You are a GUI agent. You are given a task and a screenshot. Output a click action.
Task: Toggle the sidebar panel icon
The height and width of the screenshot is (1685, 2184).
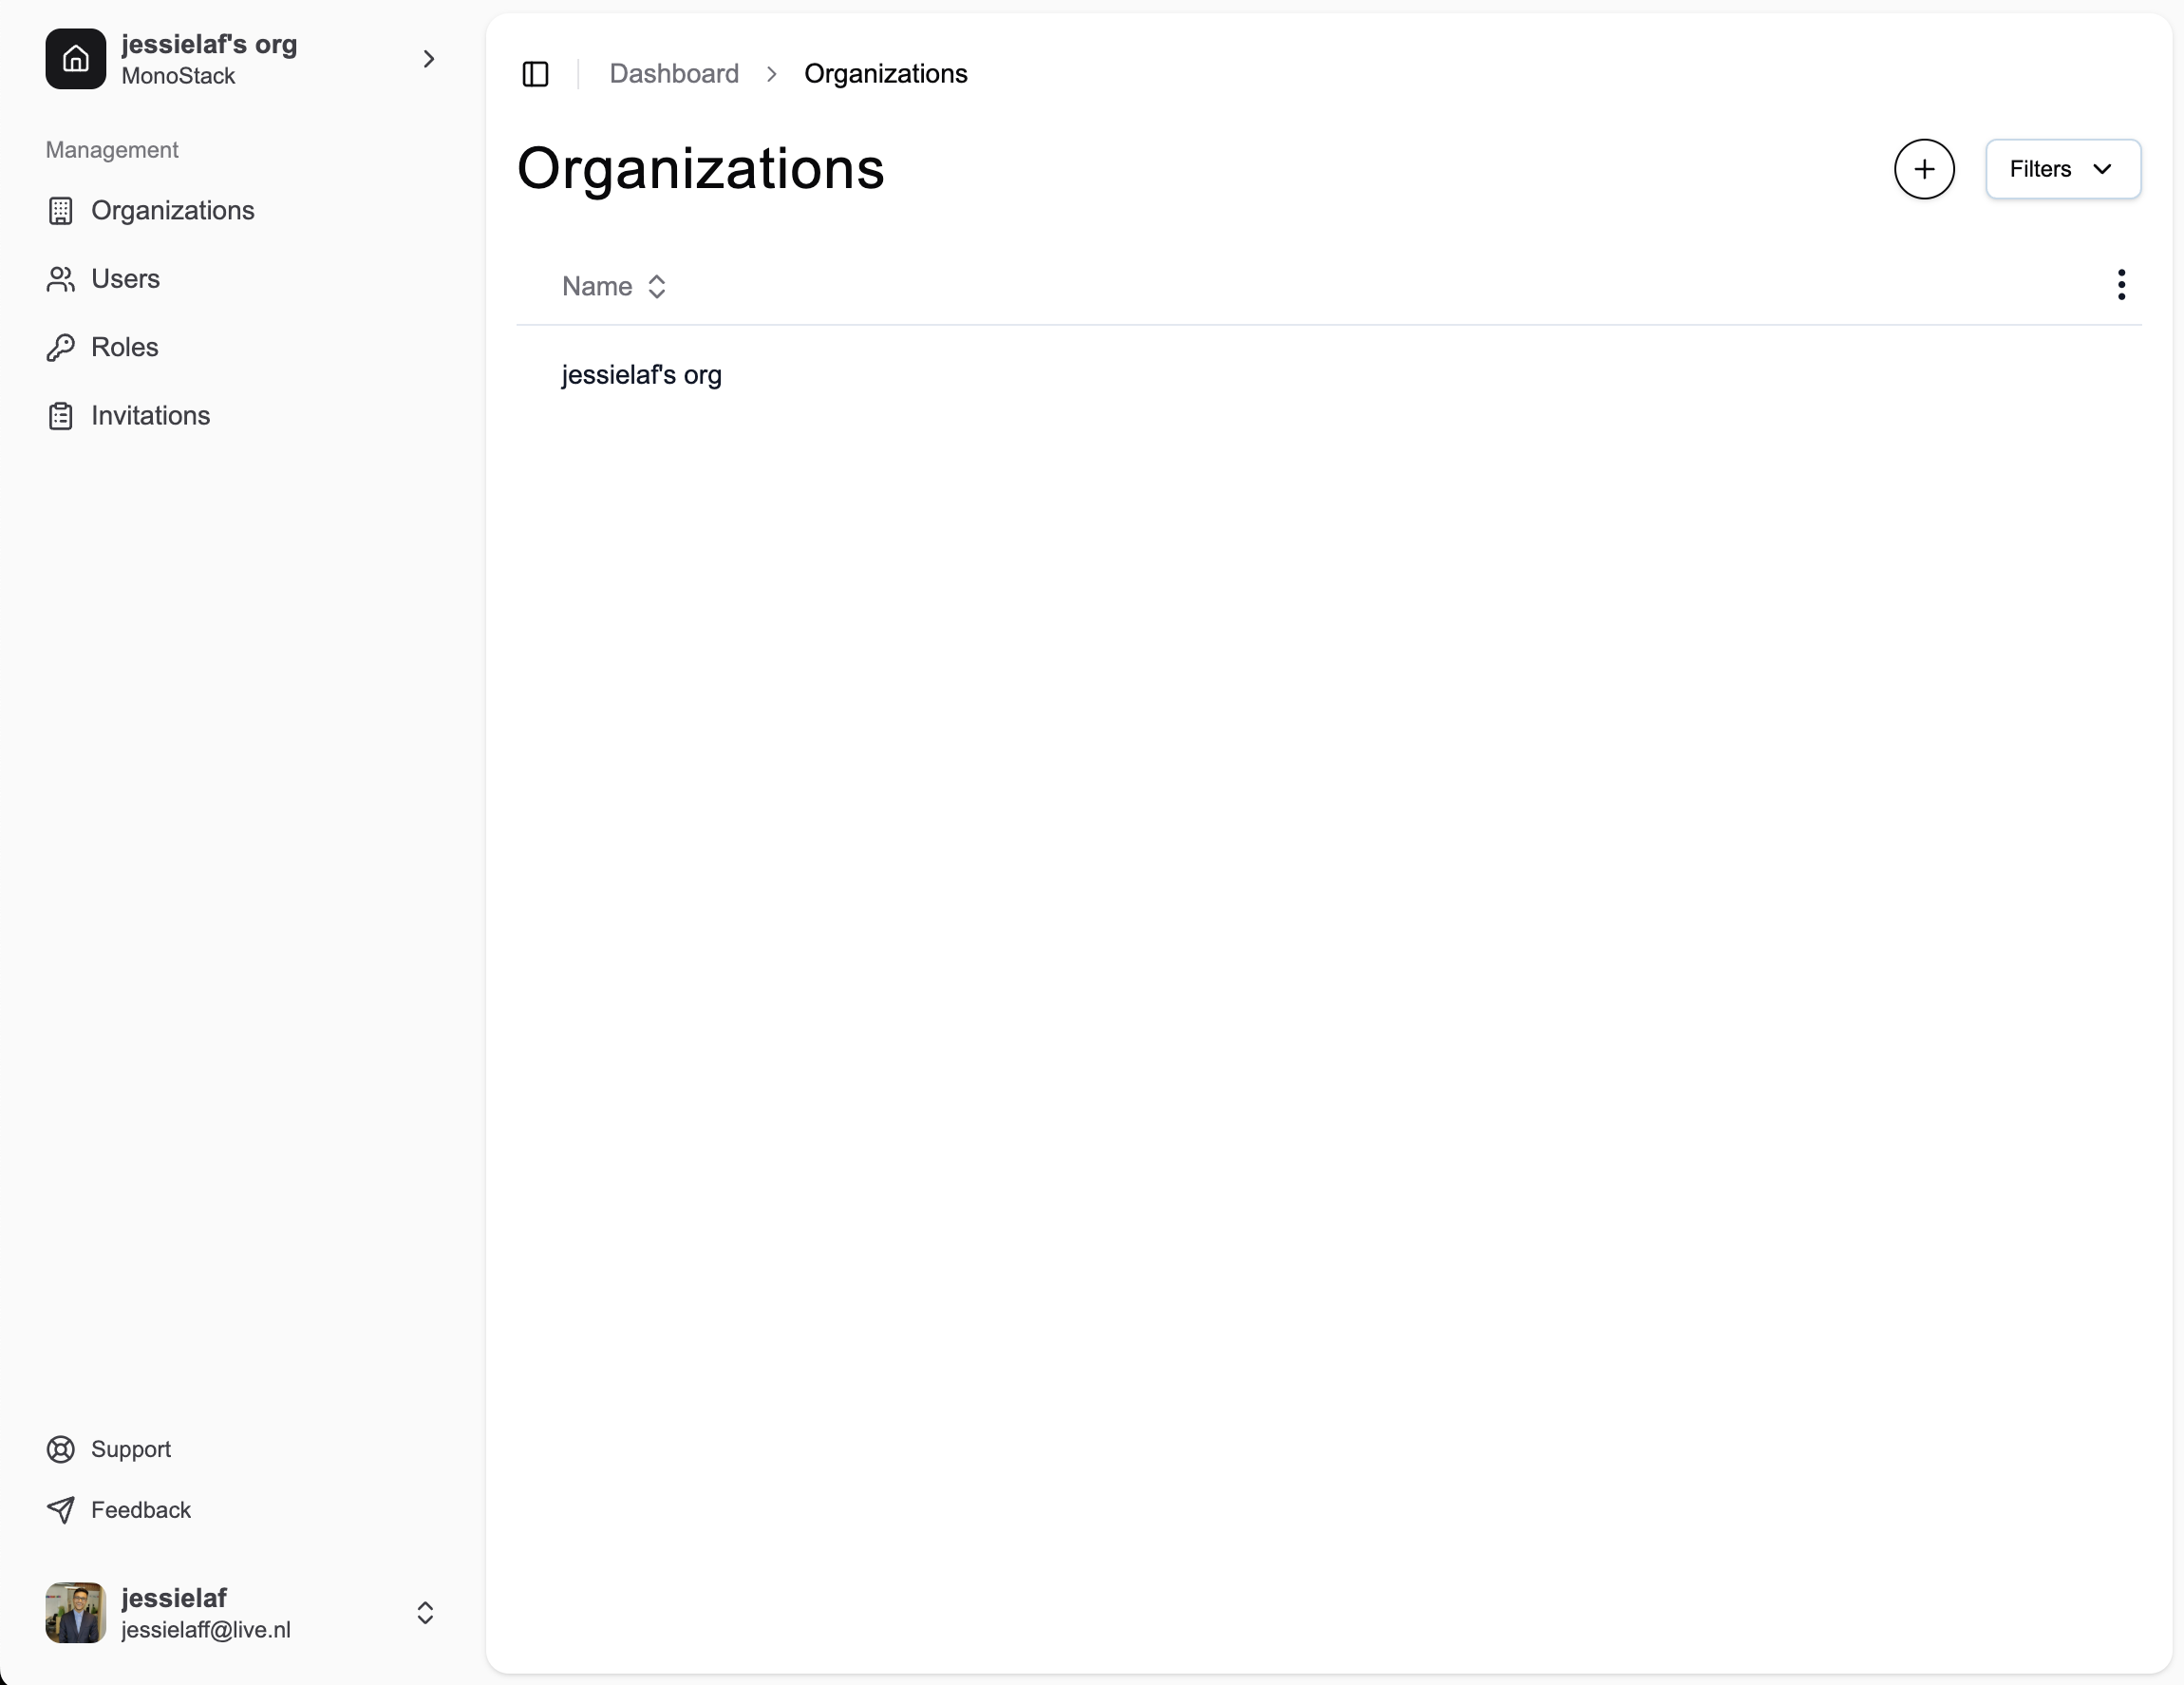point(535,74)
